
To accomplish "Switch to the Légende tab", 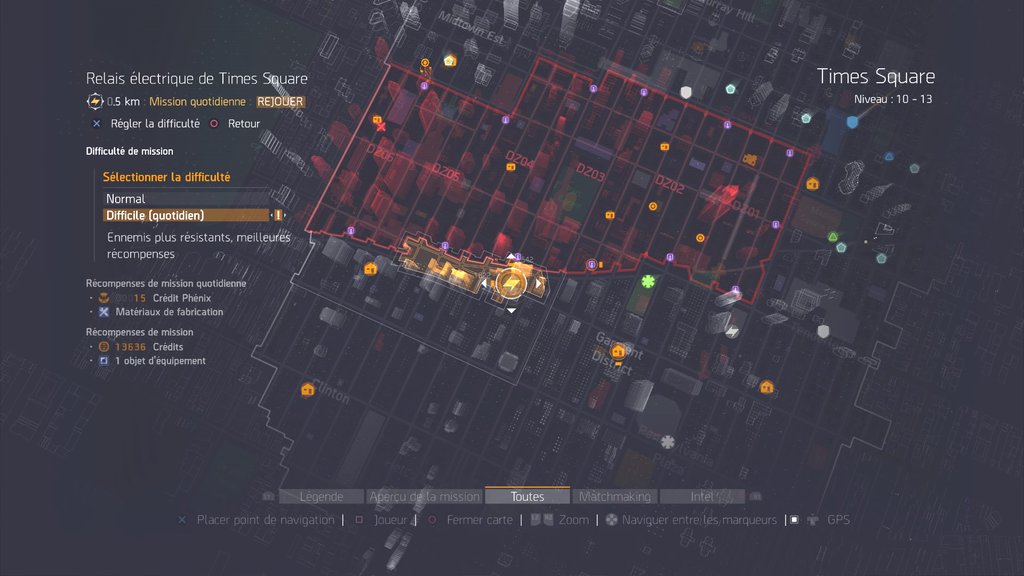I will (321, 496).
